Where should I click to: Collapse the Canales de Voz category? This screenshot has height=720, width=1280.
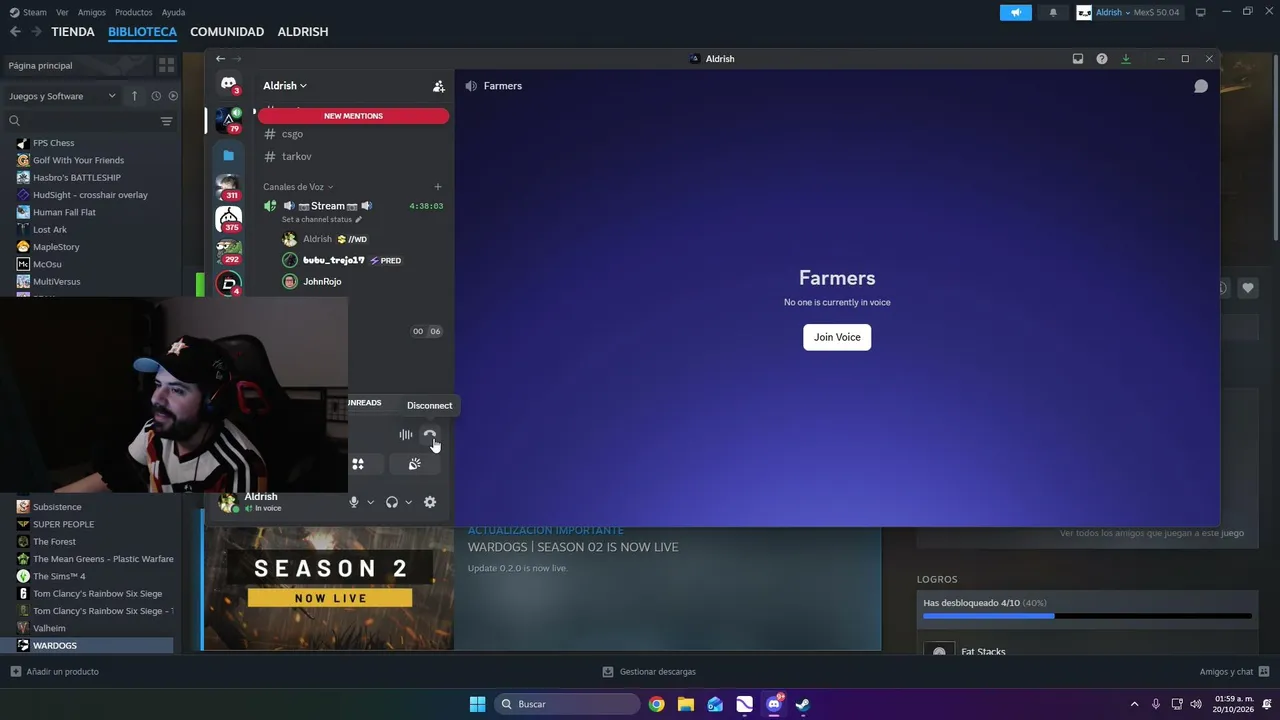298,187
